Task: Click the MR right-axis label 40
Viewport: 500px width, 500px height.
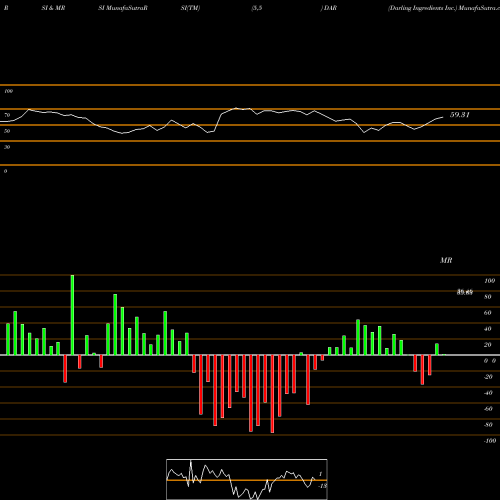Action: pyautogui.click(x=488, y=329)
